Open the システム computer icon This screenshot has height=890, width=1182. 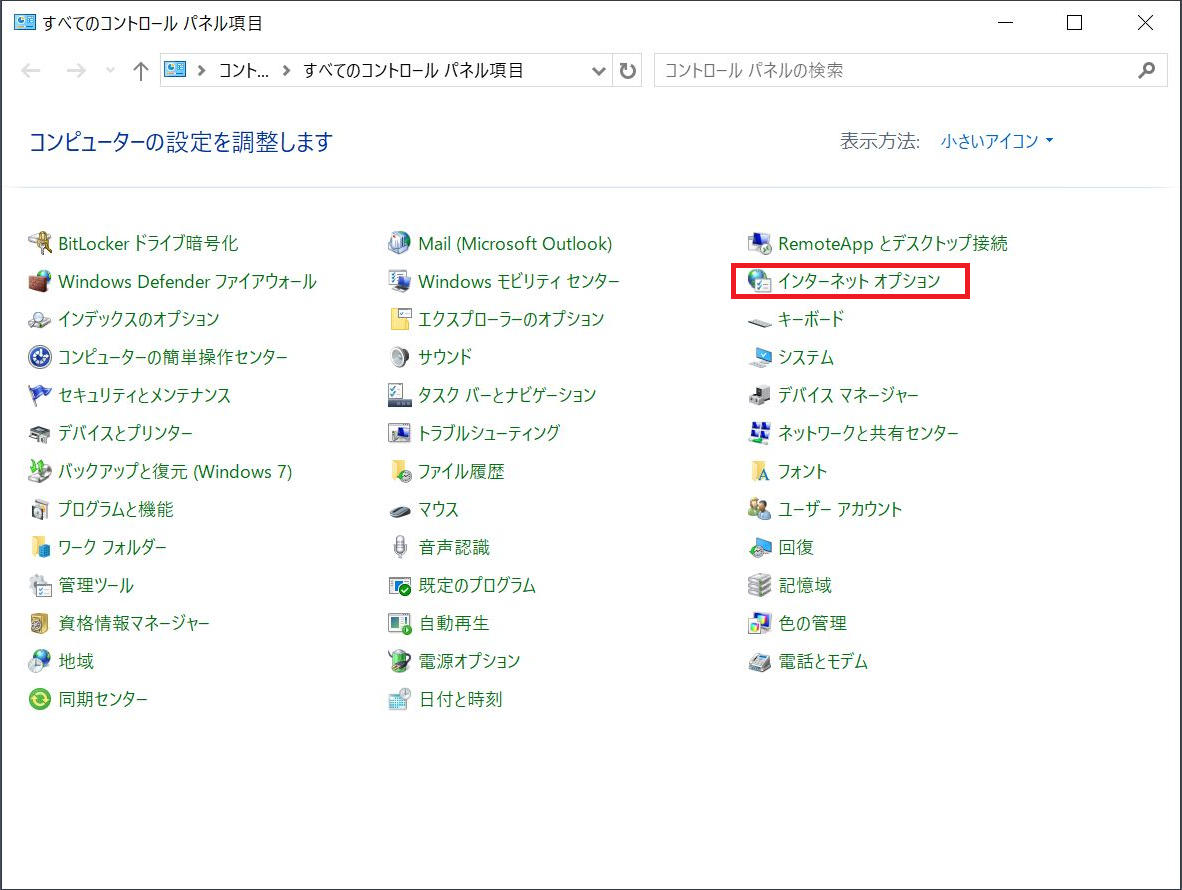(x=760, y=357)
